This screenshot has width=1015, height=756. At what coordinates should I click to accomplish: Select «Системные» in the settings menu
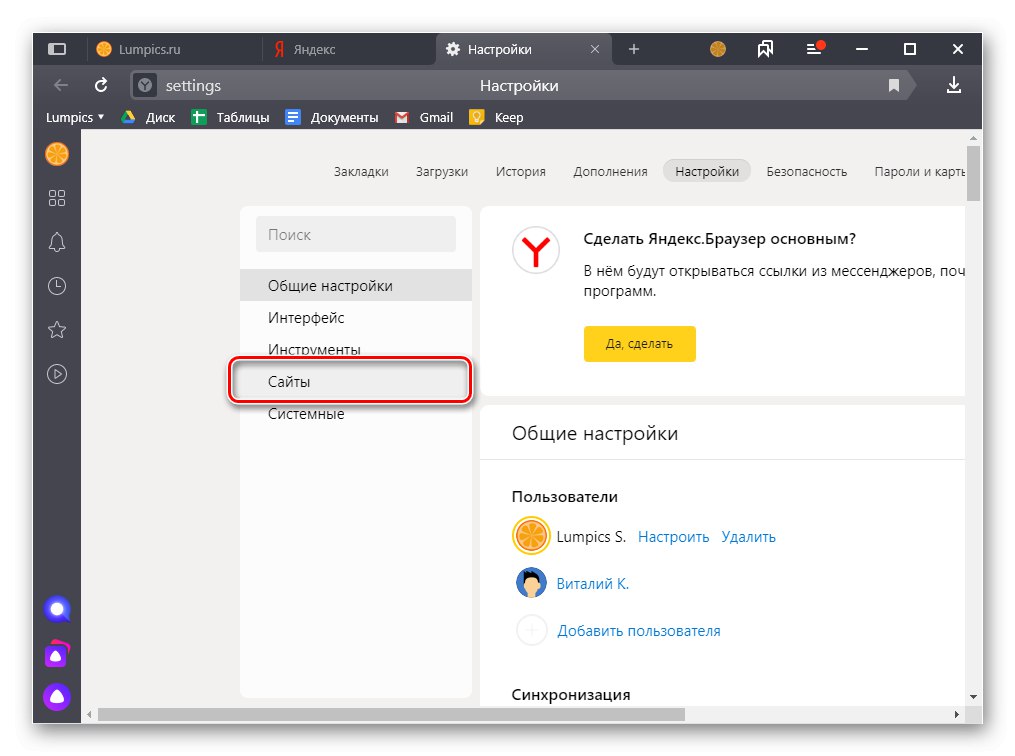point(305,413)
